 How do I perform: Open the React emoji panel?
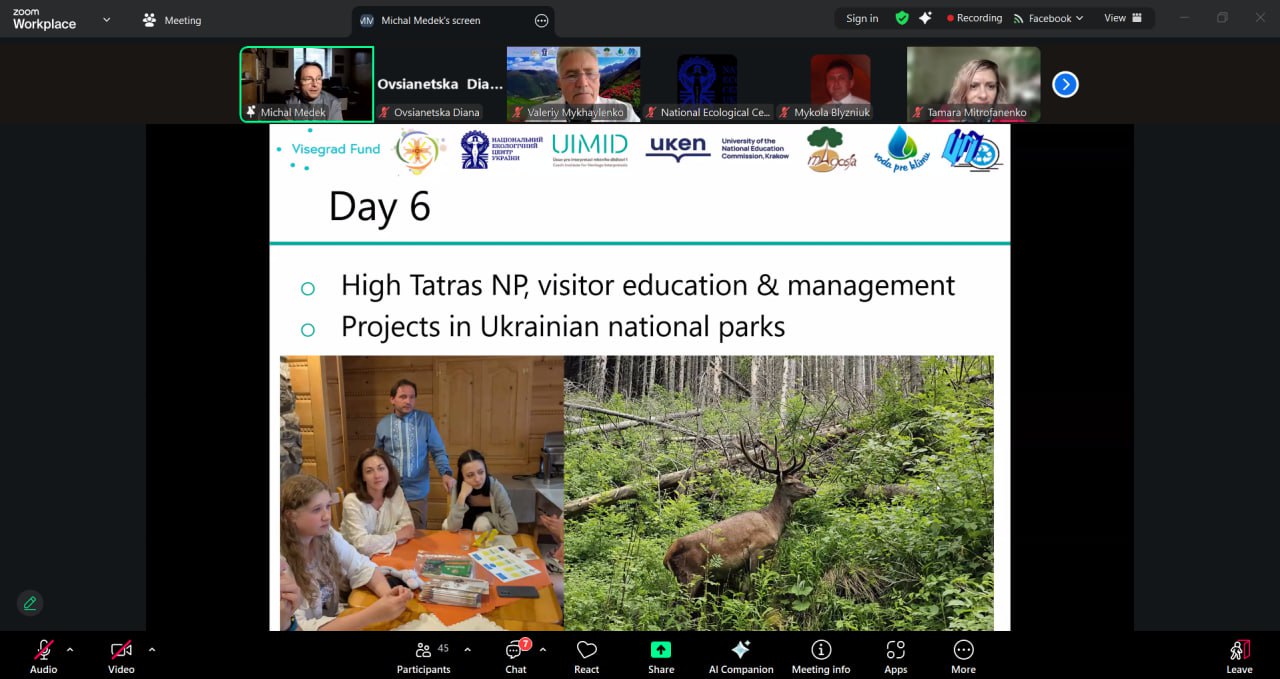[x=586, y=656]
